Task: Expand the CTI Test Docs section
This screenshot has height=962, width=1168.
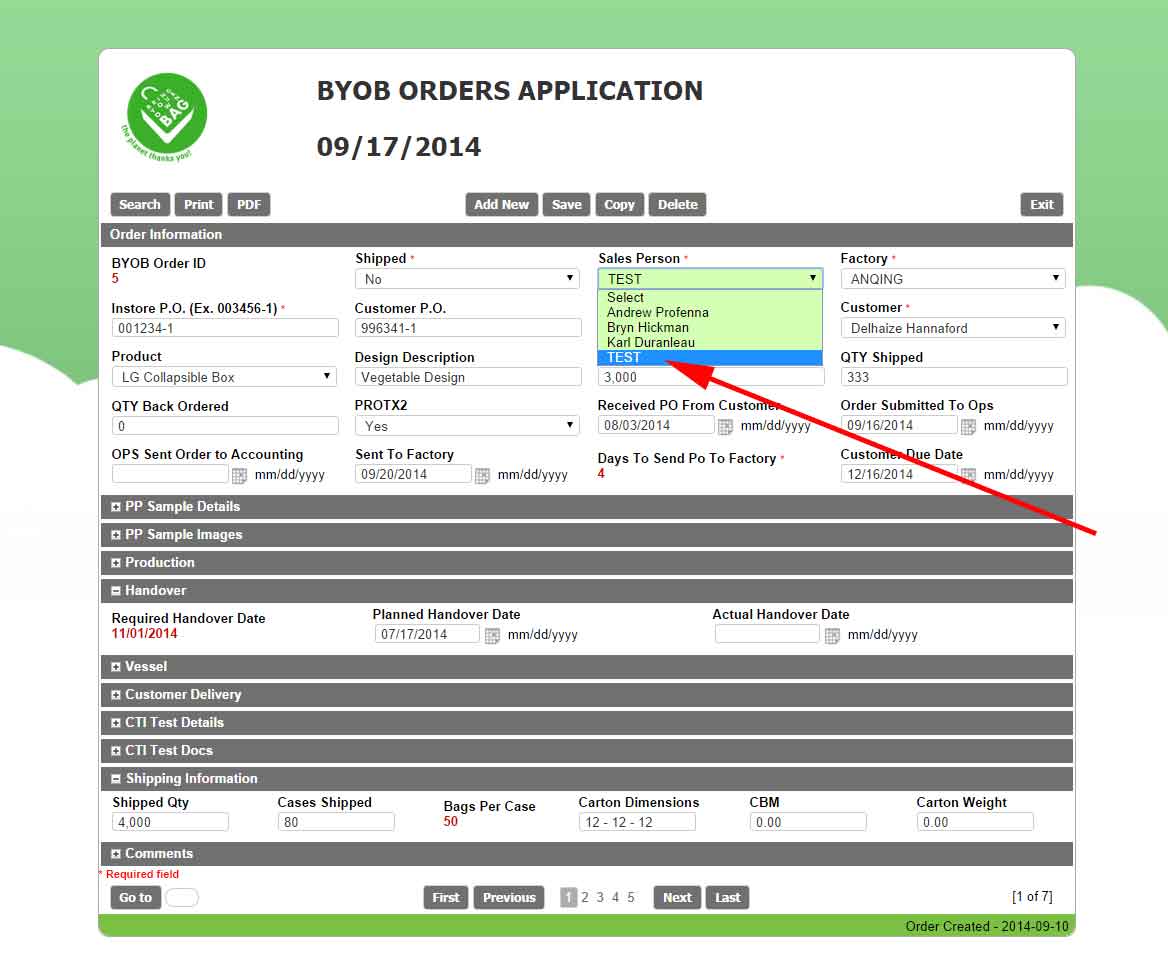Action: [115, 751]
